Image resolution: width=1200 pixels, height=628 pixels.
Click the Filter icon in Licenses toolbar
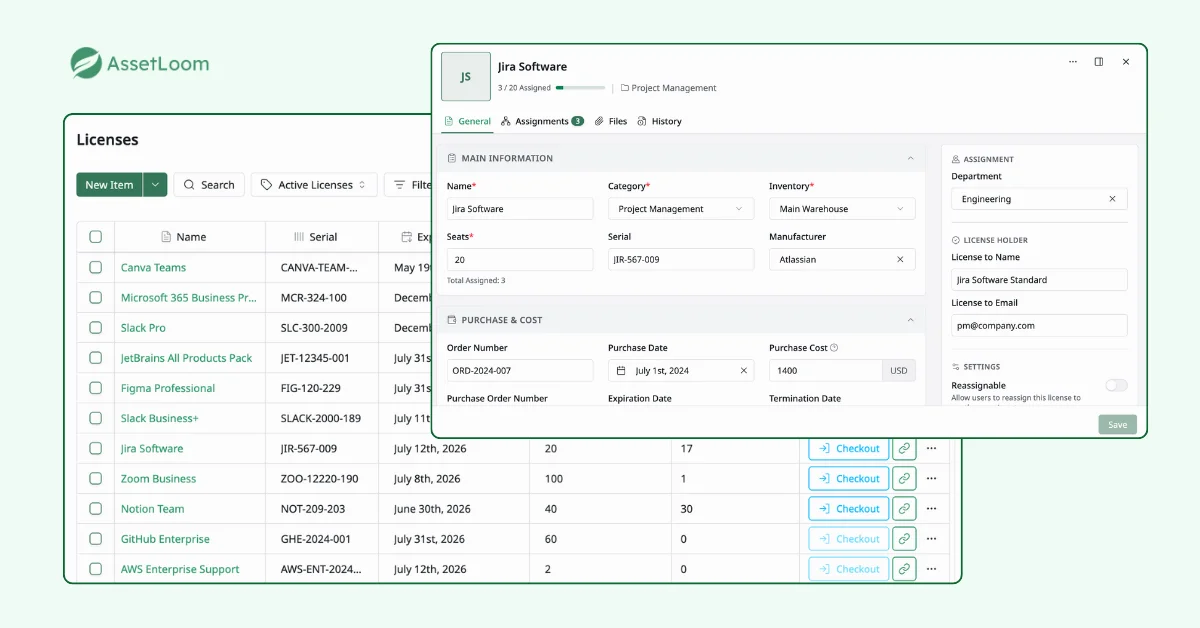coord(400,185)
